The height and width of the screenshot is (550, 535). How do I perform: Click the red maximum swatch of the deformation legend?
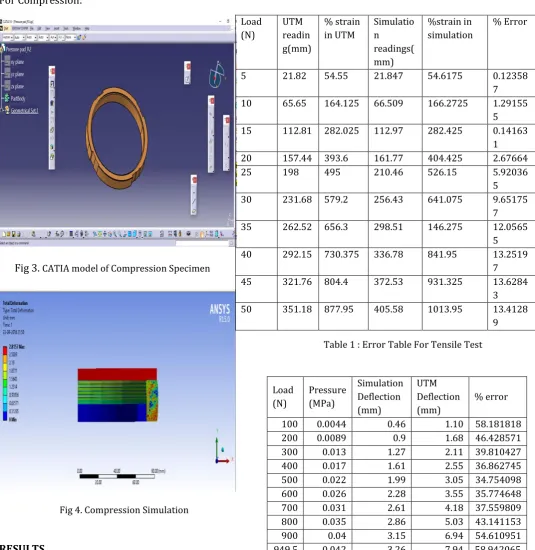click(5, 350)
